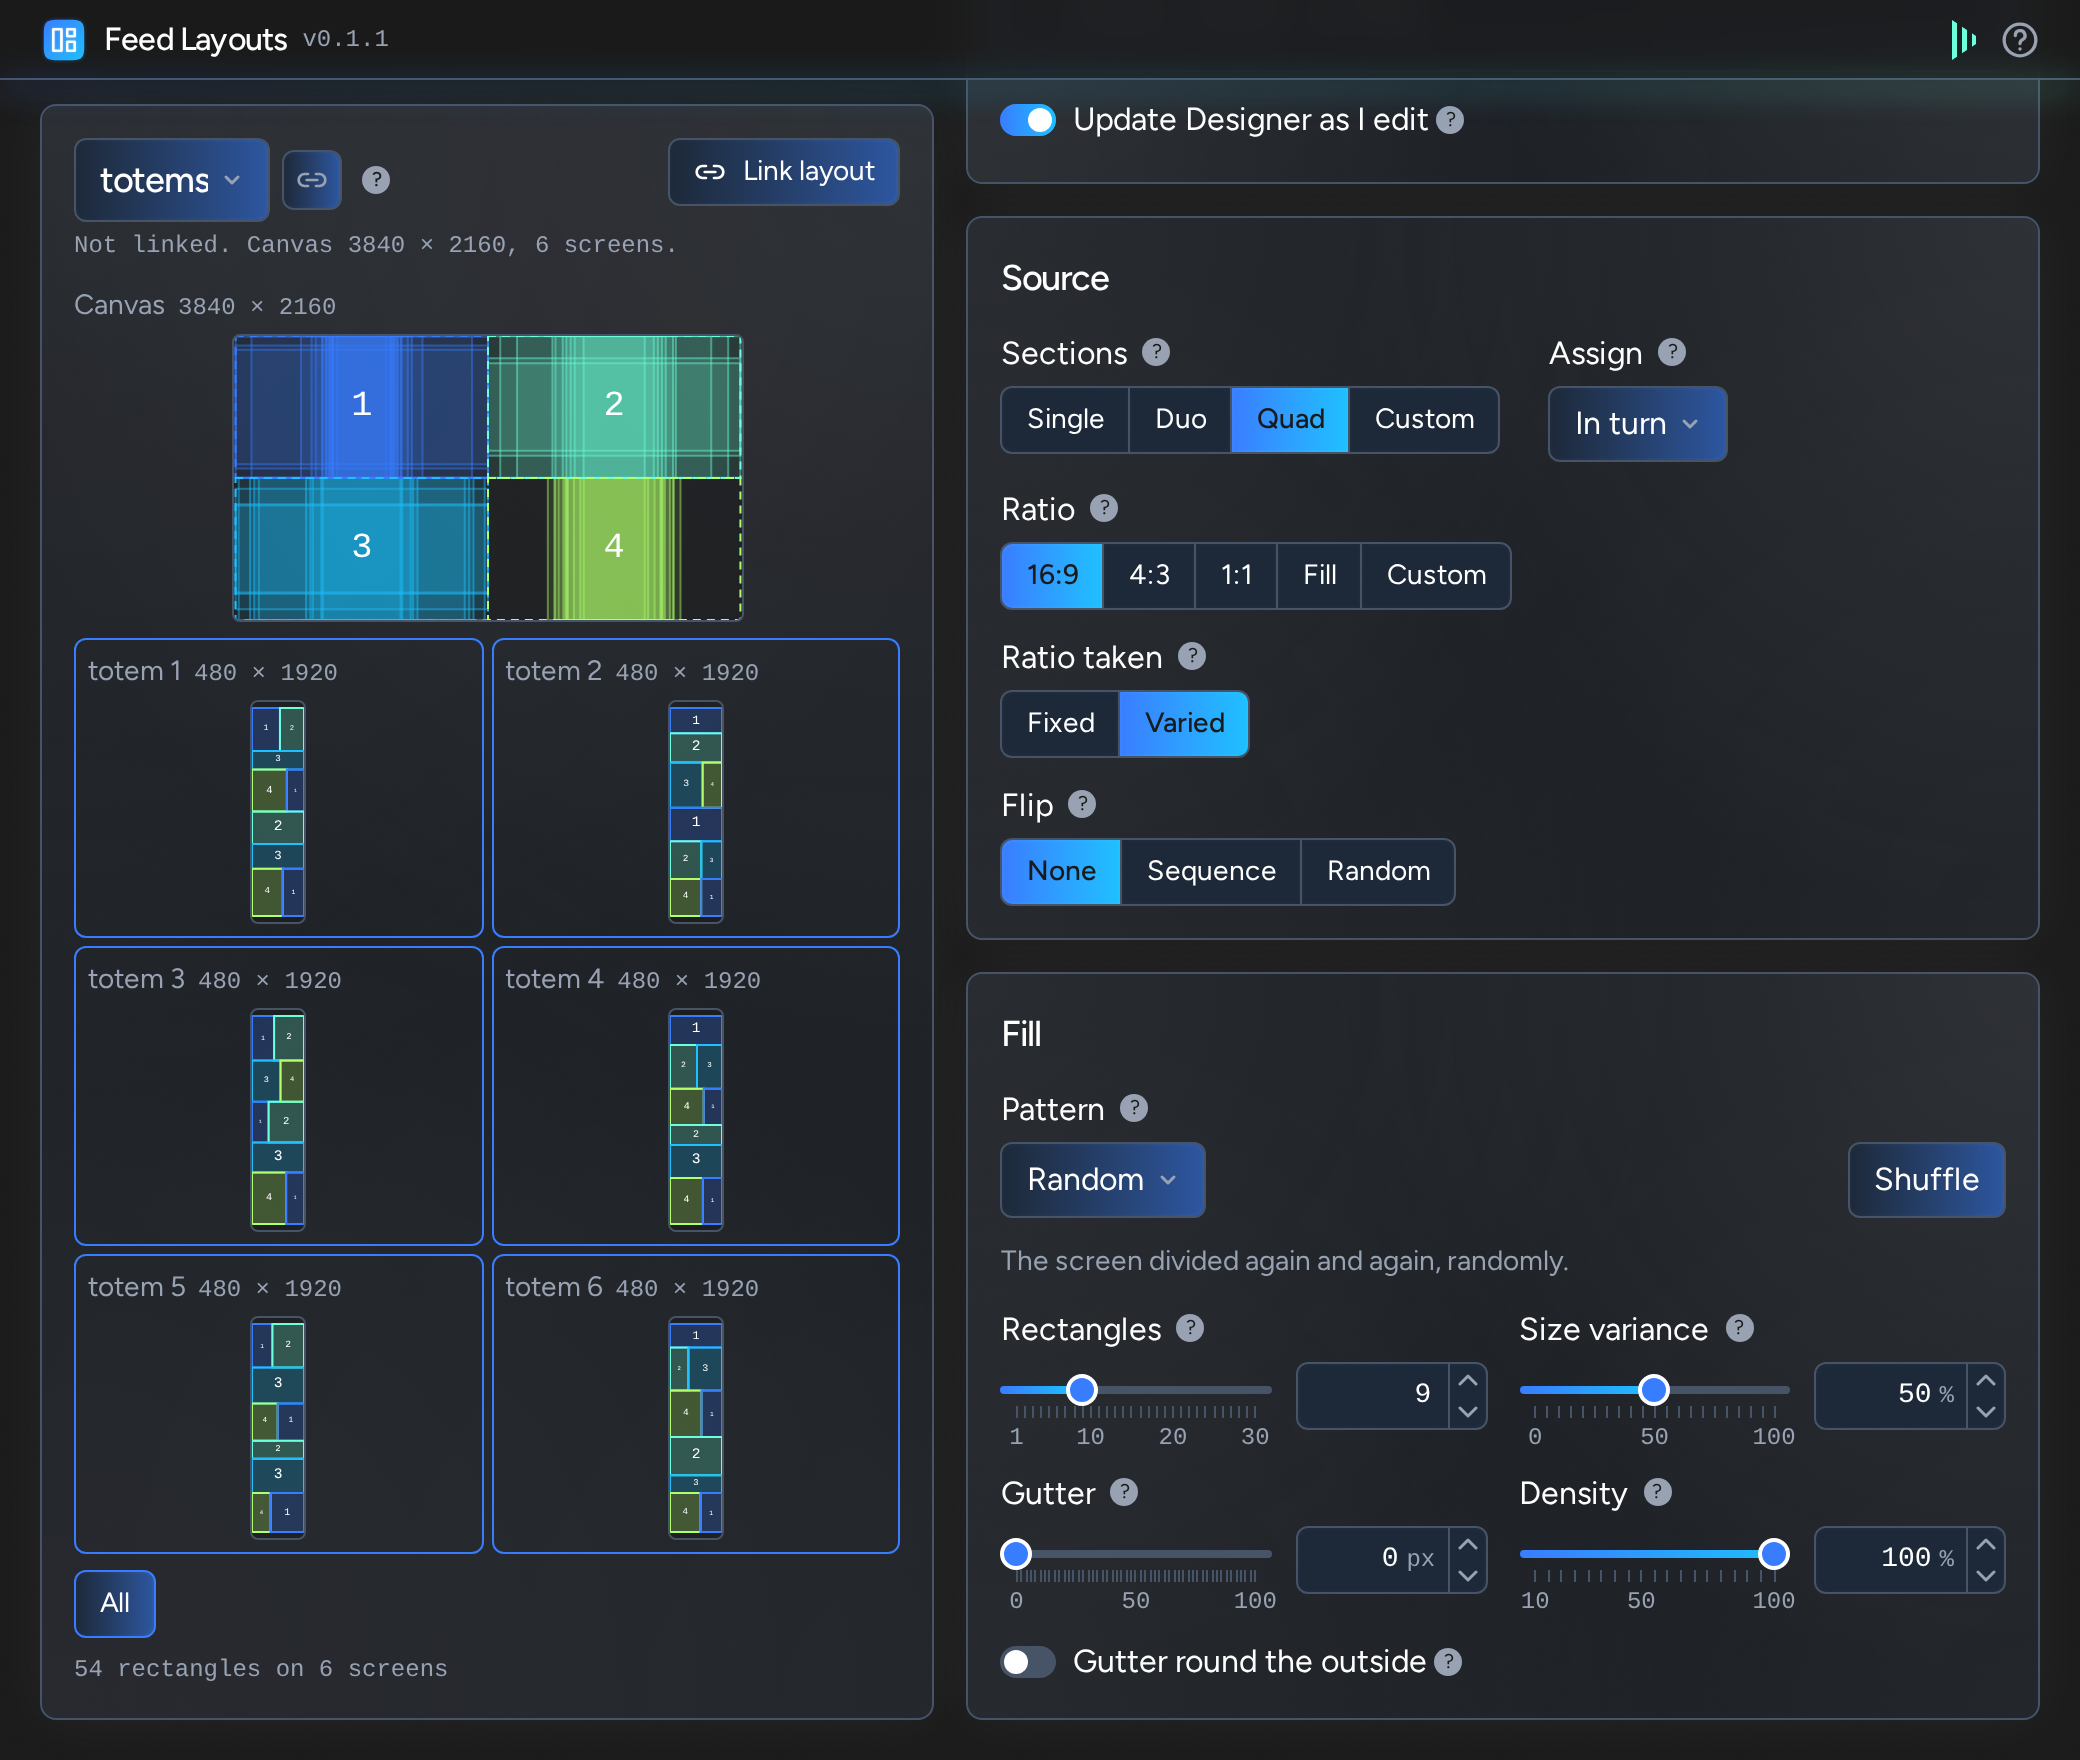2080x1760 pixels.
Task: Open the help icon in top bar
Action: click(x=2019, y=40)
